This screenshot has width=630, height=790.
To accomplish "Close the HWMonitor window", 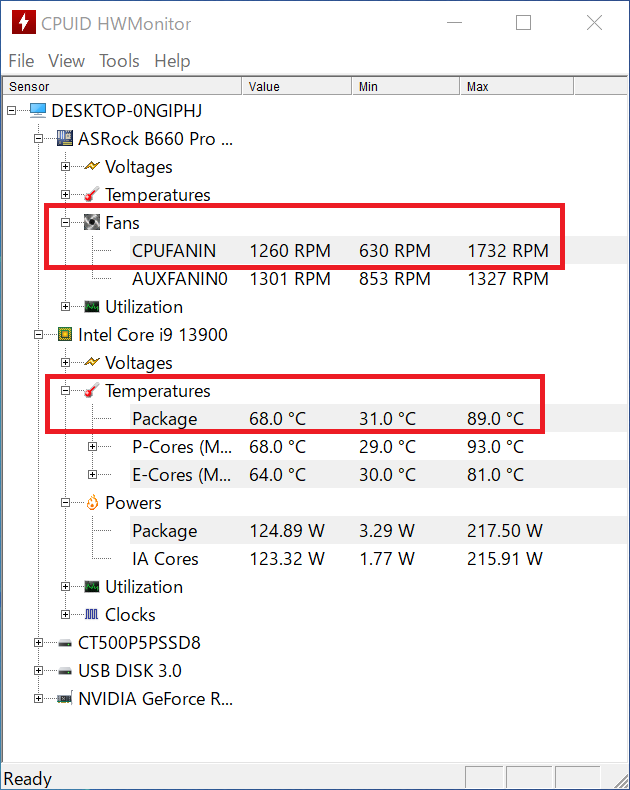I will coord(594,23).
